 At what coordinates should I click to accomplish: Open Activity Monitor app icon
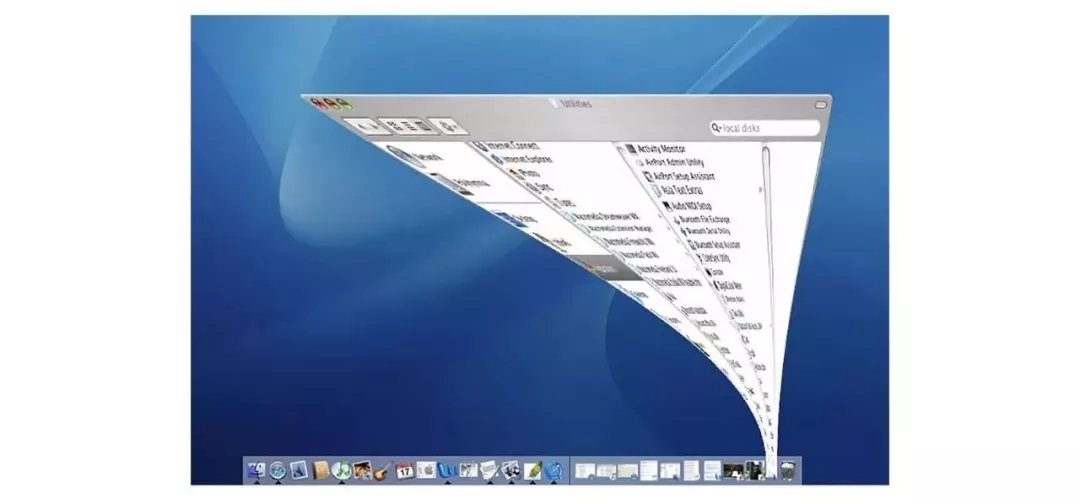click(630, 149)
